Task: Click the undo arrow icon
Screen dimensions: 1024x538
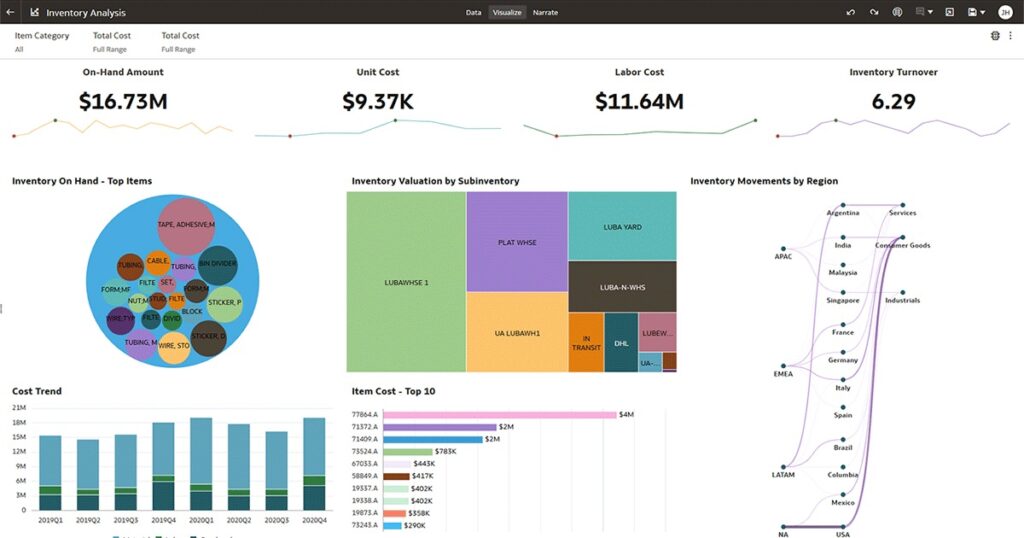Action: pyautogui.click(x=851, y=12)
